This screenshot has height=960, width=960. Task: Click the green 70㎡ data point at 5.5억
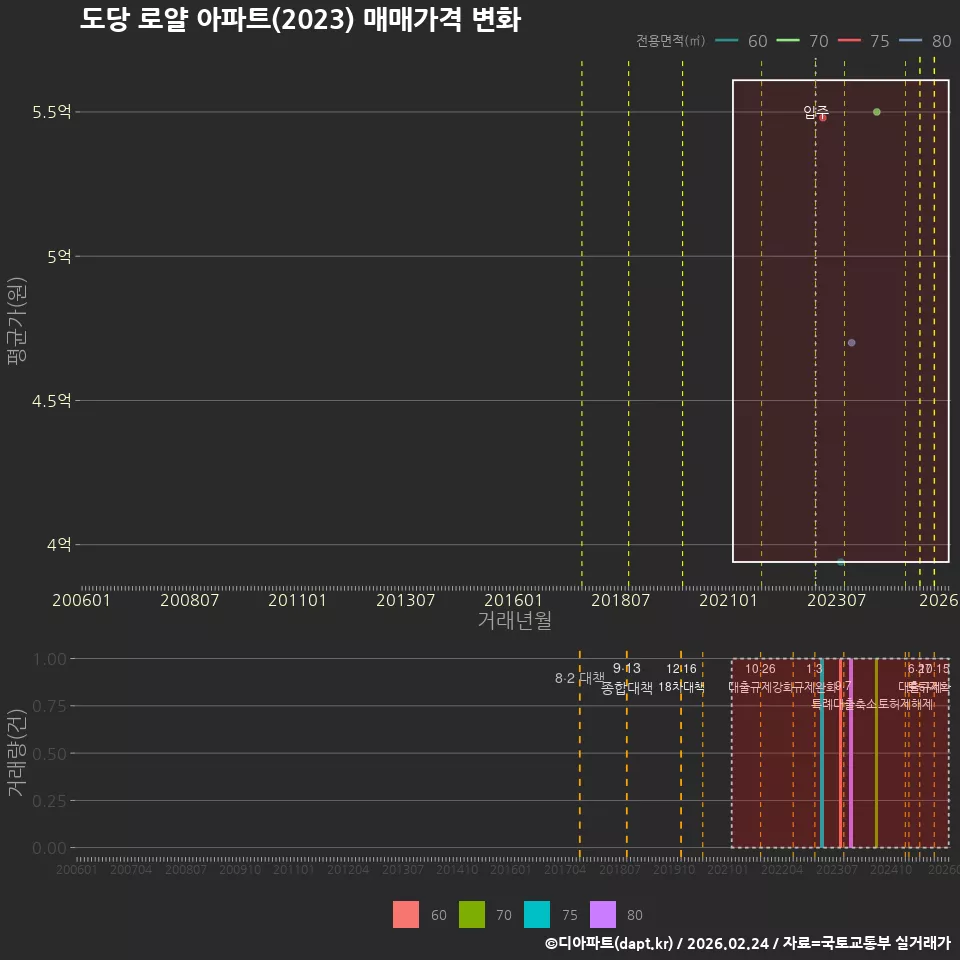coord(877,112)
